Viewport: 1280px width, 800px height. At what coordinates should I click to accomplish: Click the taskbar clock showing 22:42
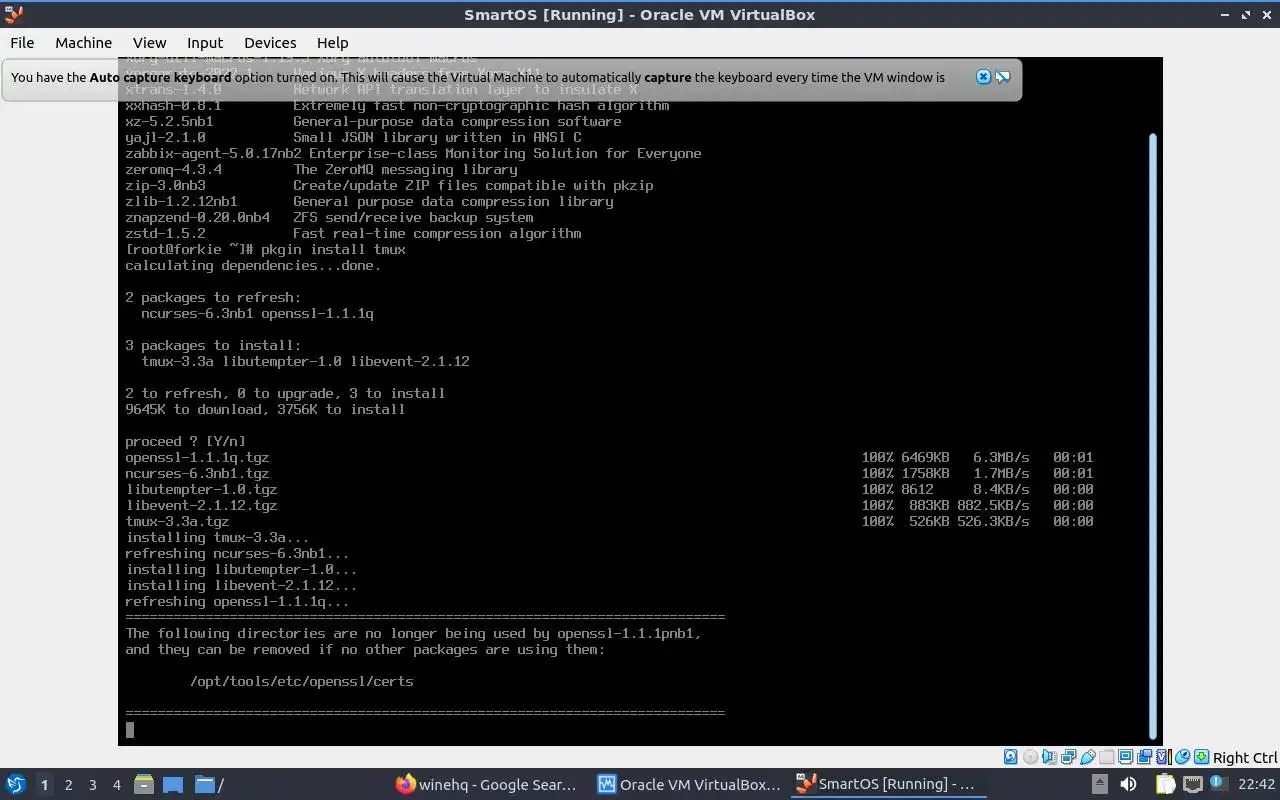[x=1256, y=784]
